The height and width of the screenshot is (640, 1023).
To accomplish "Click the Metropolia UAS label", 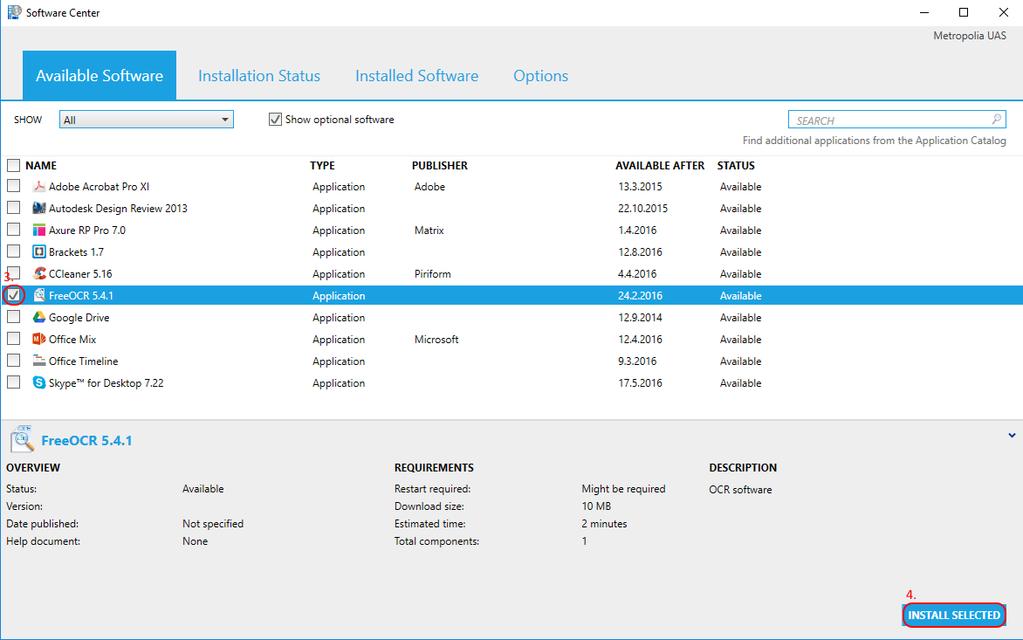I will point(970,35).
